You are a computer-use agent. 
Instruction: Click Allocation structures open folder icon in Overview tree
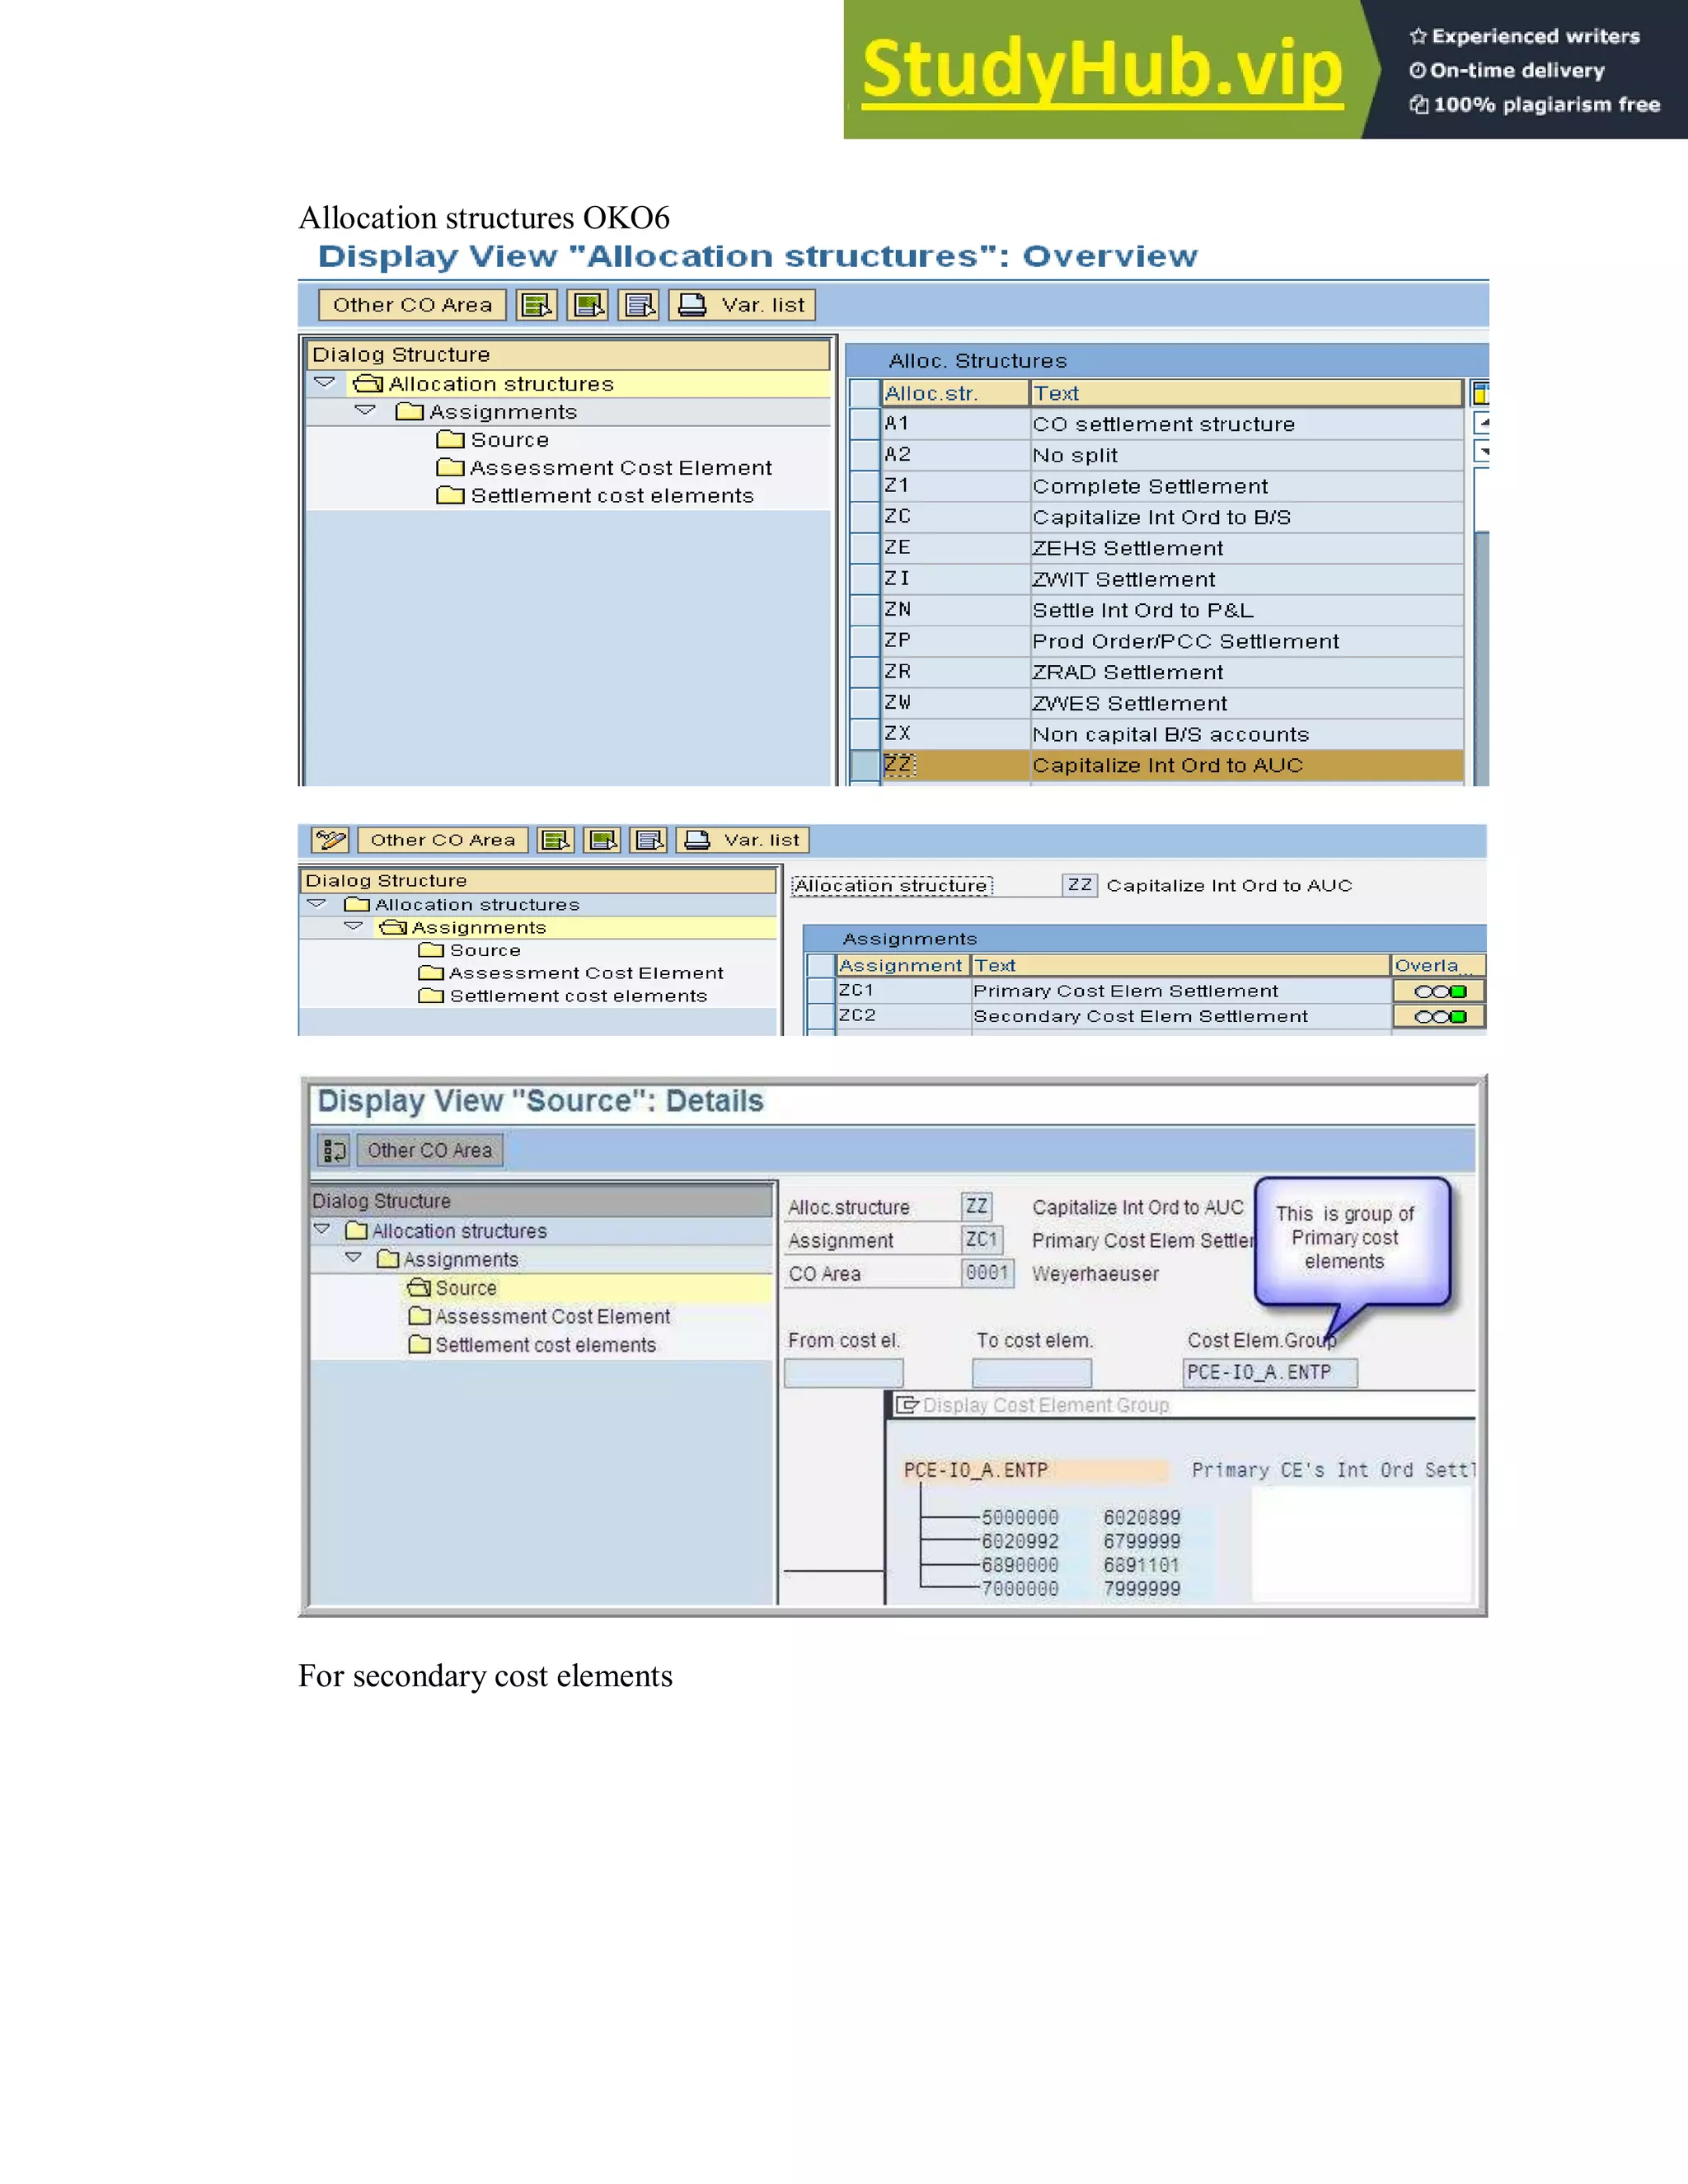368,384
